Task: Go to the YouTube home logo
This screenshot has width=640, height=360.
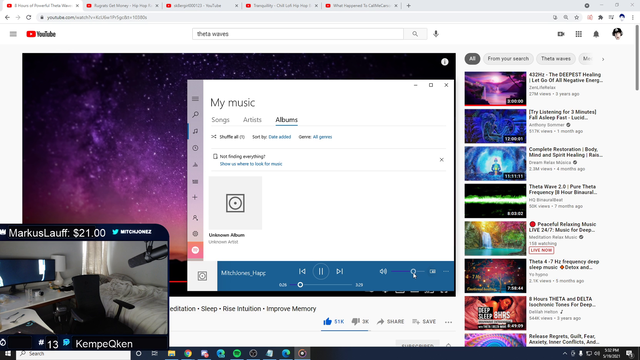Action: (x=41, y=34)
